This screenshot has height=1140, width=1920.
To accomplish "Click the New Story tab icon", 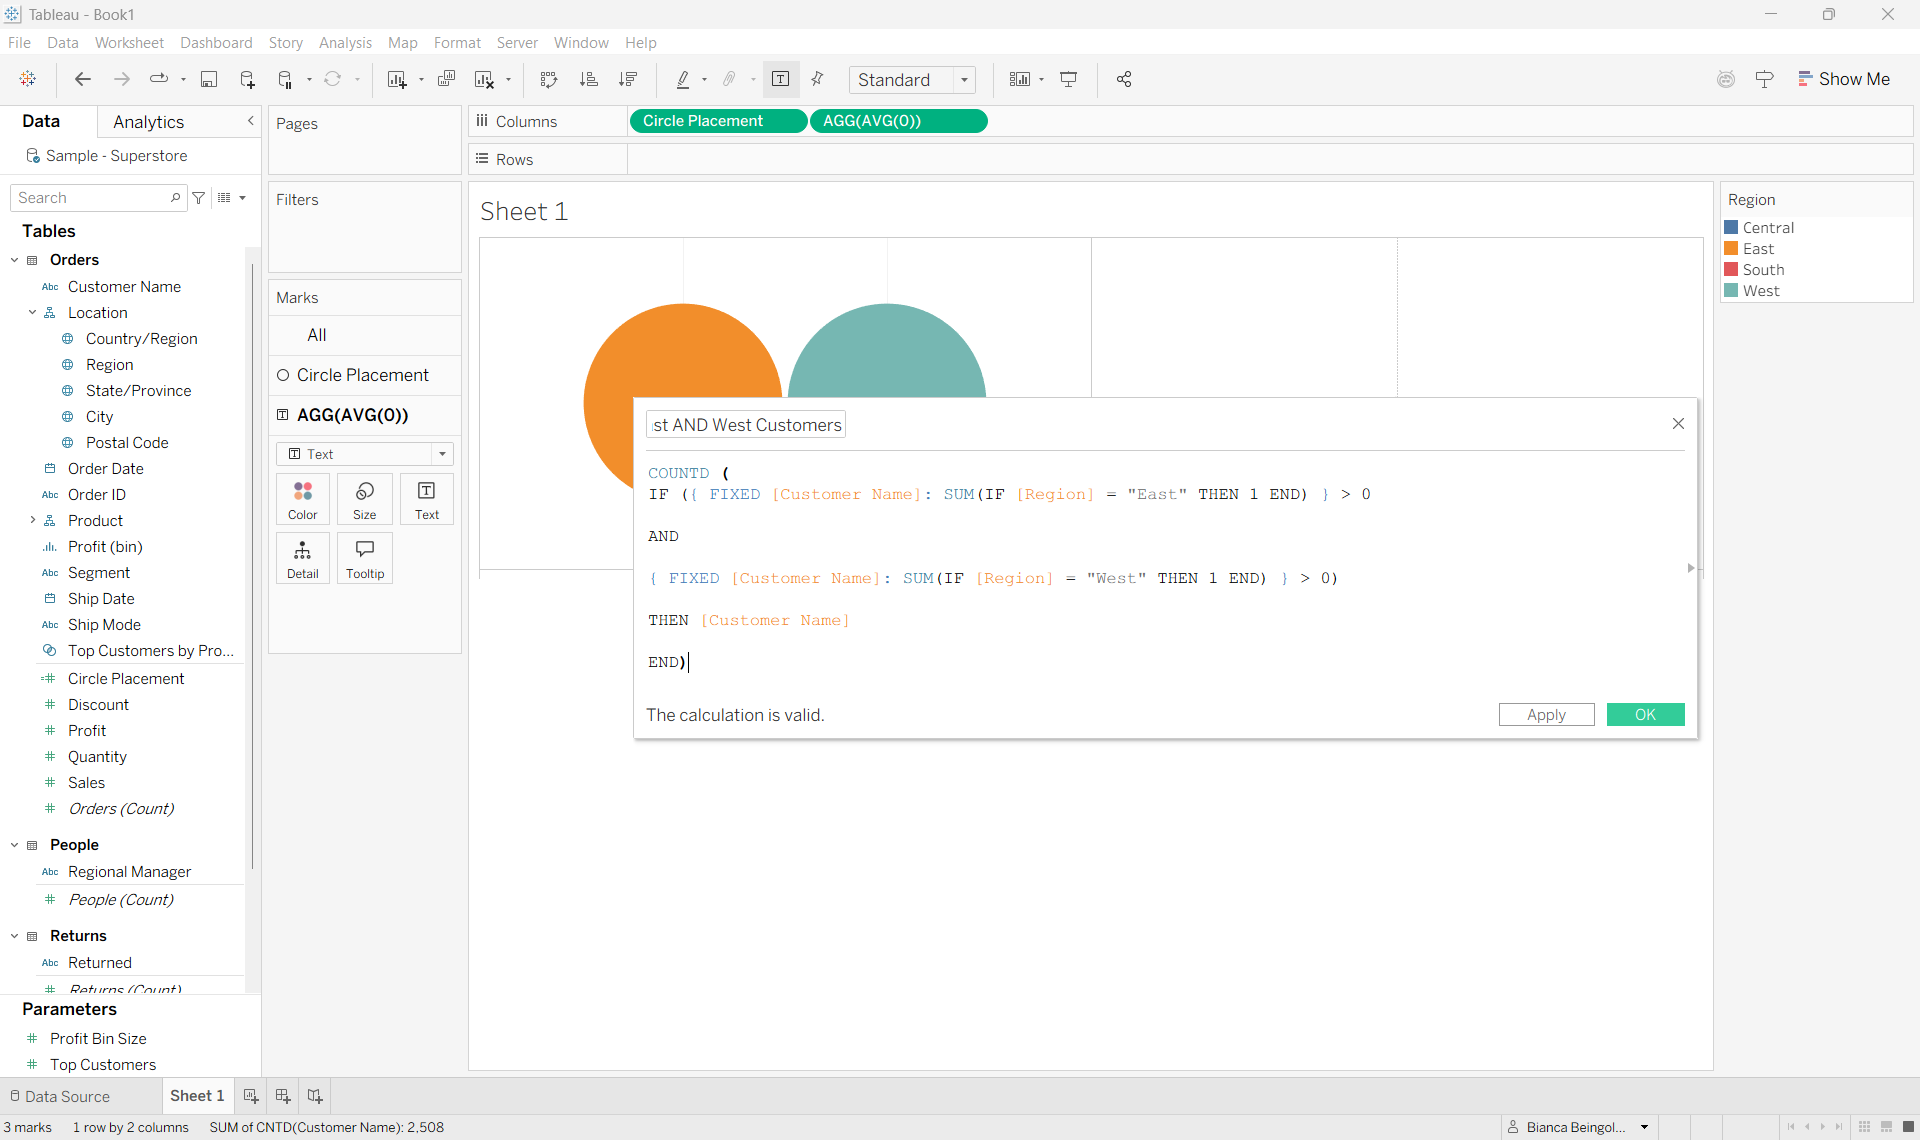I will click(x=315, y=1096).
